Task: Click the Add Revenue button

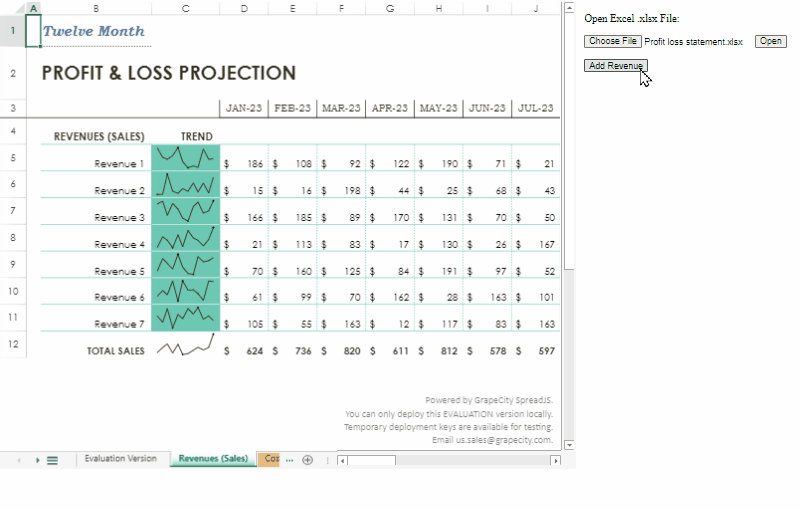Action: [x=616, y=66]
